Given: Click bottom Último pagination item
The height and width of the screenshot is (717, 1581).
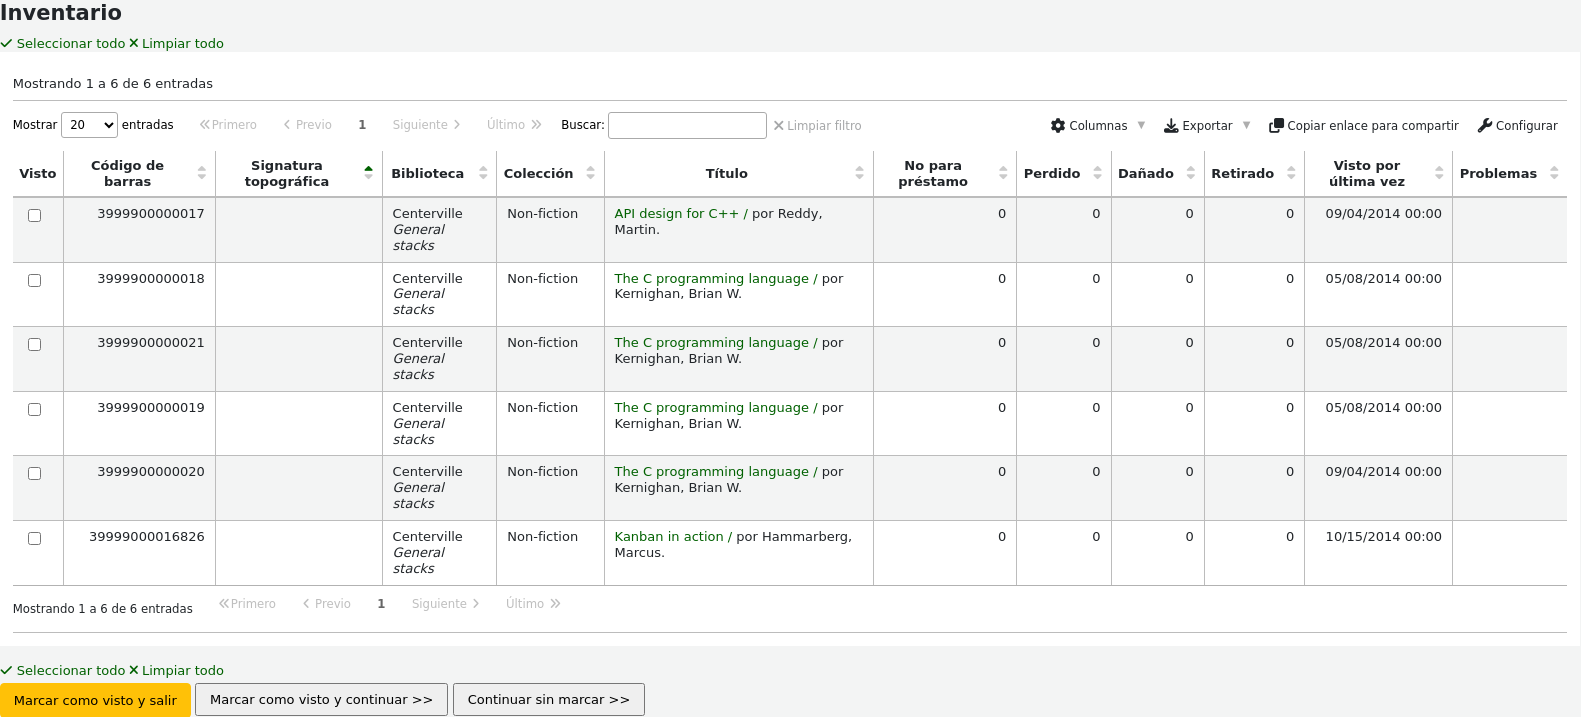Looking at the screenshot, I should click(x=533, y=604).
